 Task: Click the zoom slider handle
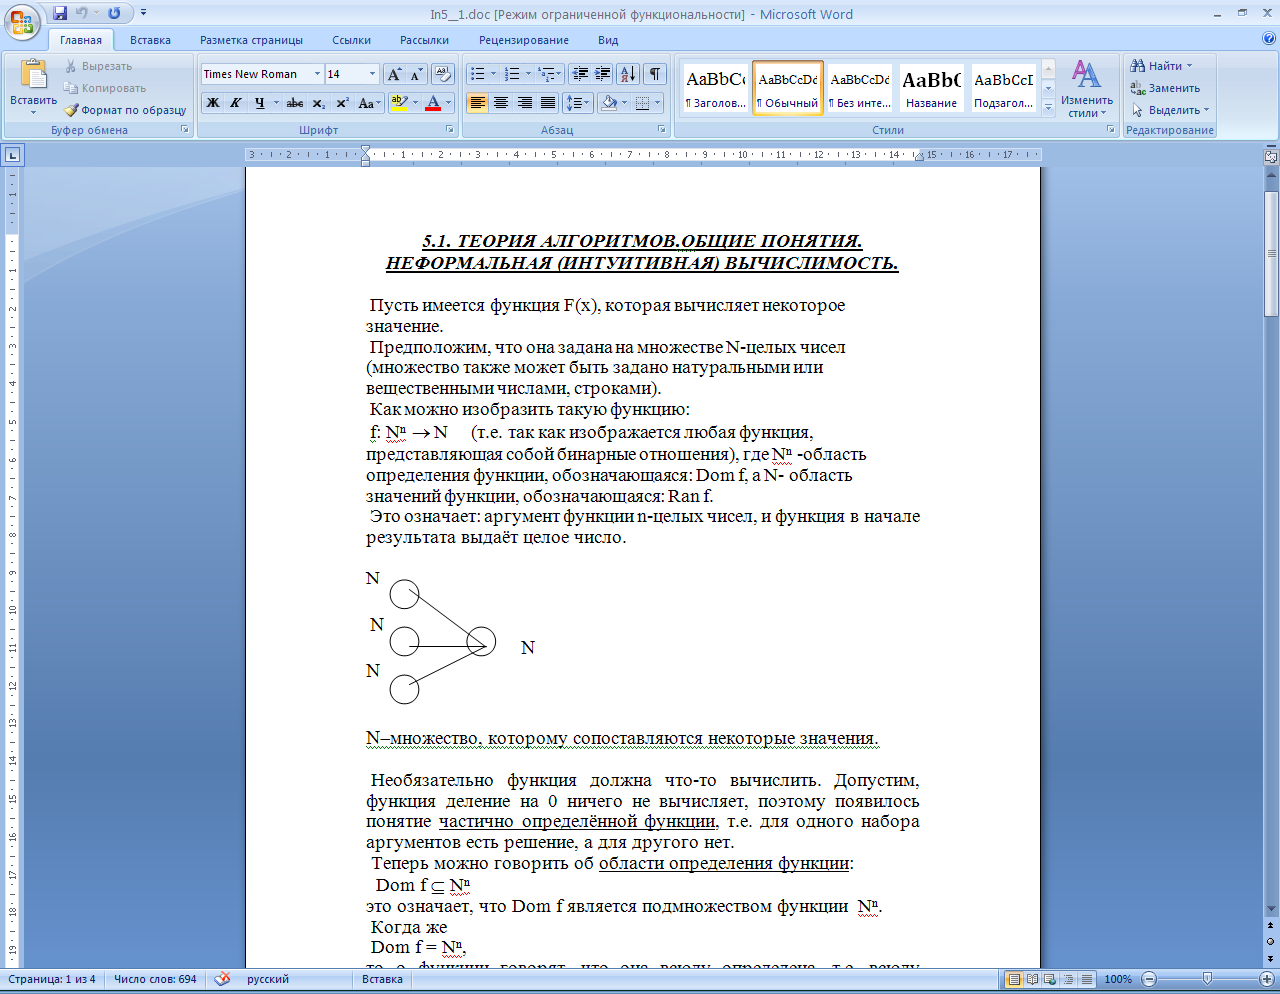pos(1207,979)
